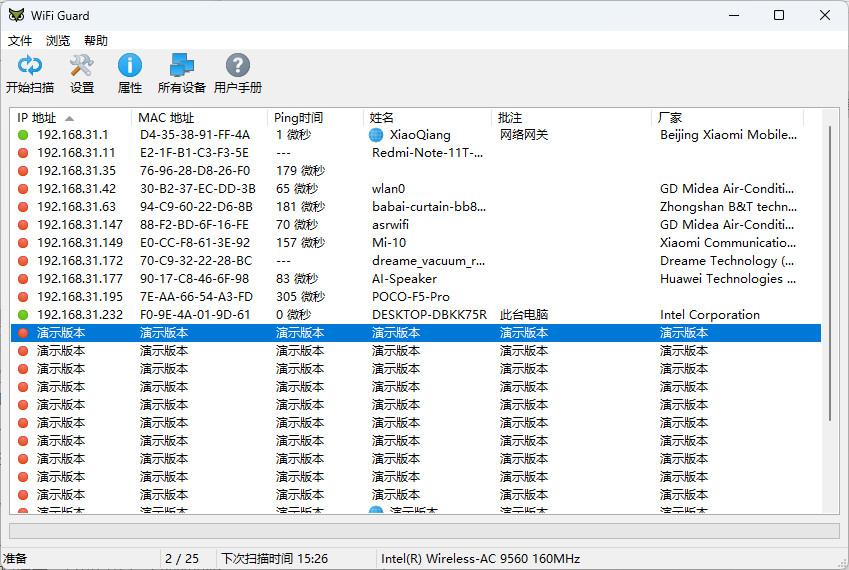This screenshot has width=849, height=570.
Task: Click red status dot of 192.168.31.42
Action: 23,189
